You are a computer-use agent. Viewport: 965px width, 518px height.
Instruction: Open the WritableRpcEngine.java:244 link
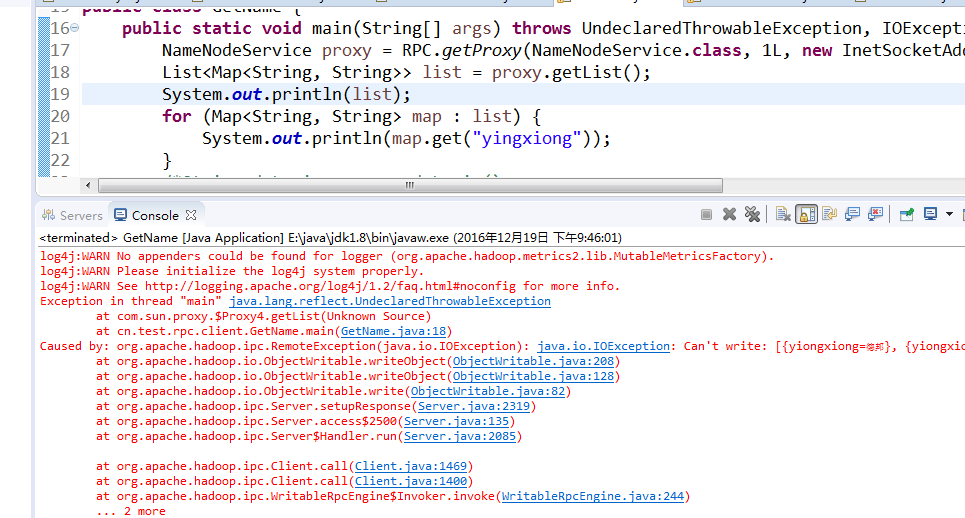[593, 496]
